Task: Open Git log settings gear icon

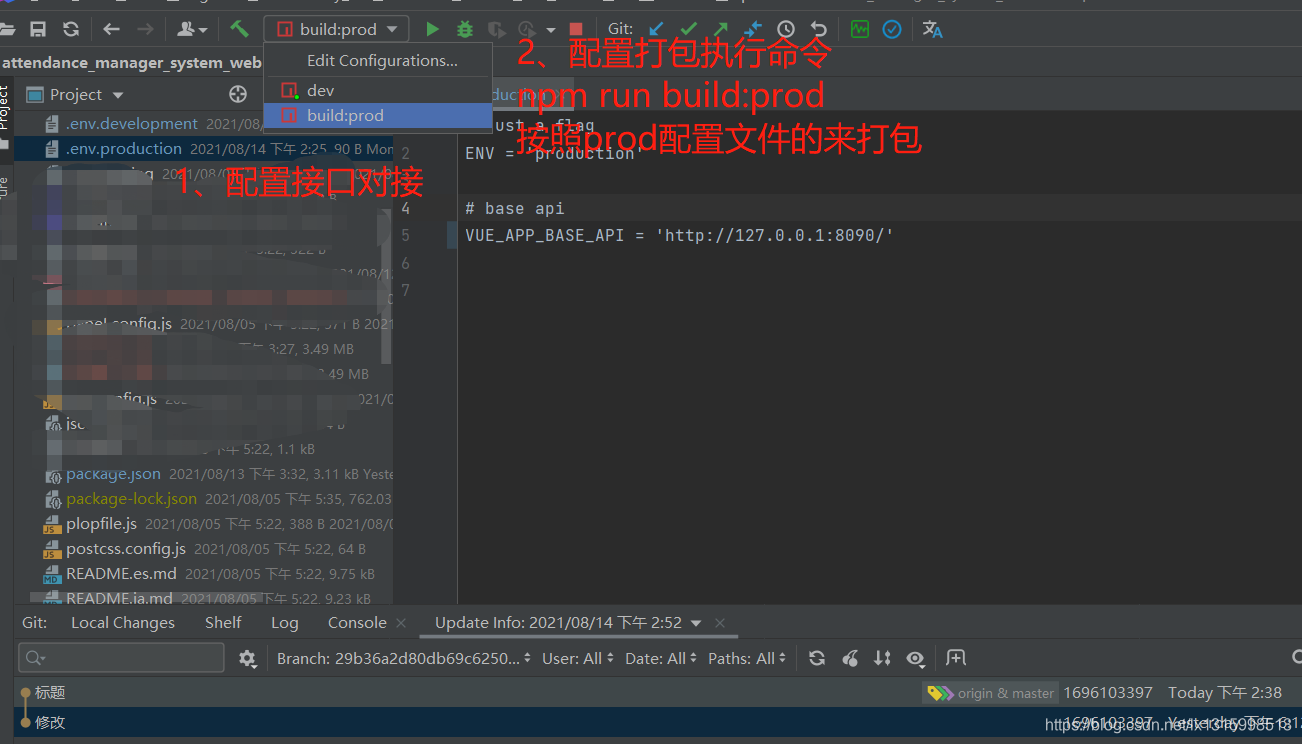Action: click(247, 658)
